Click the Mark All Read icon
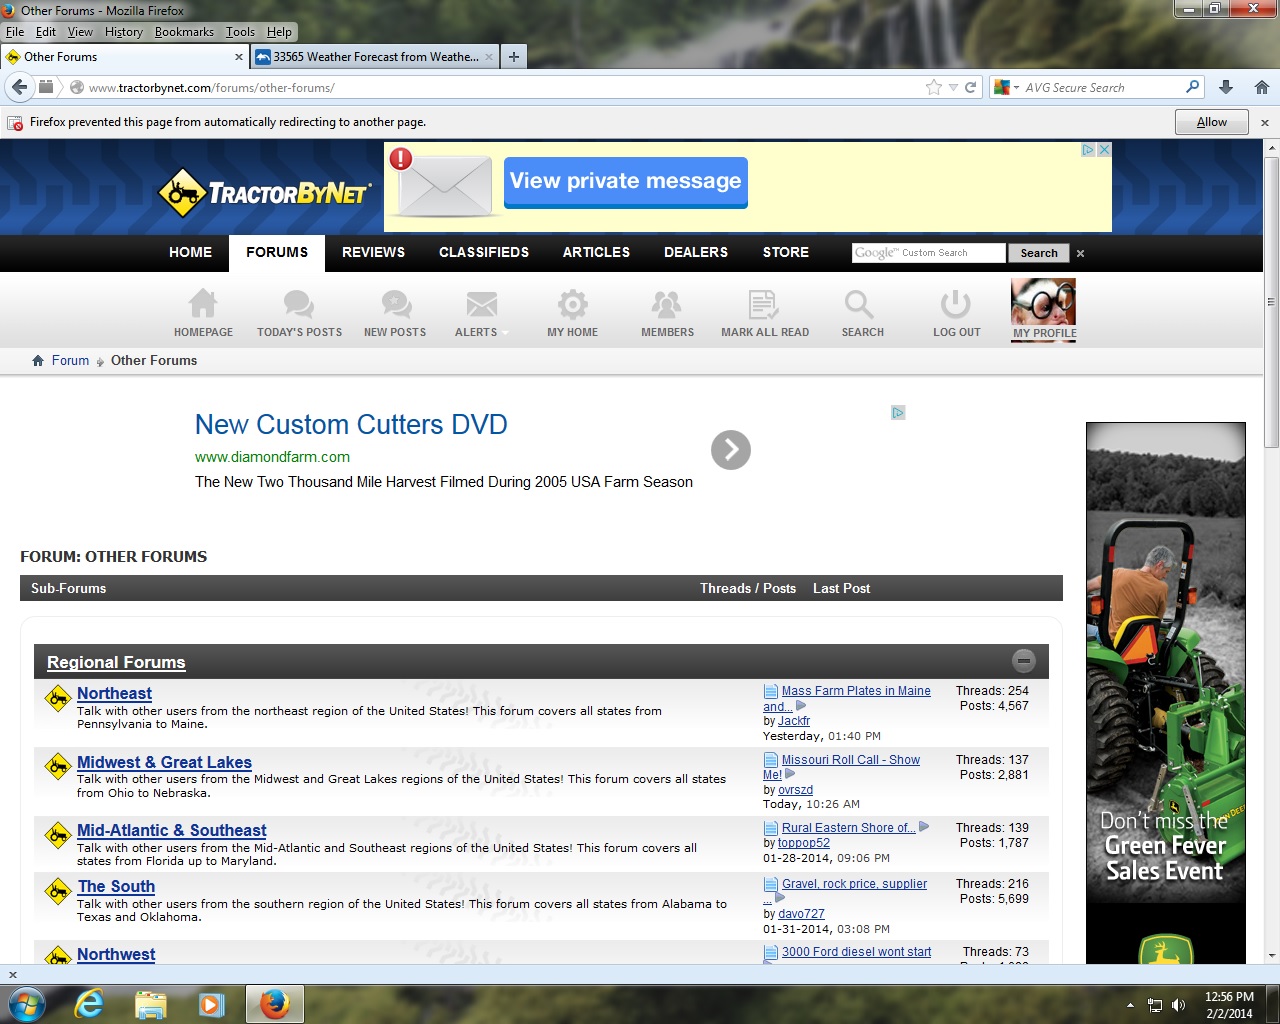This screenshot has height=1024, width=1280. (x=764, y=304)
